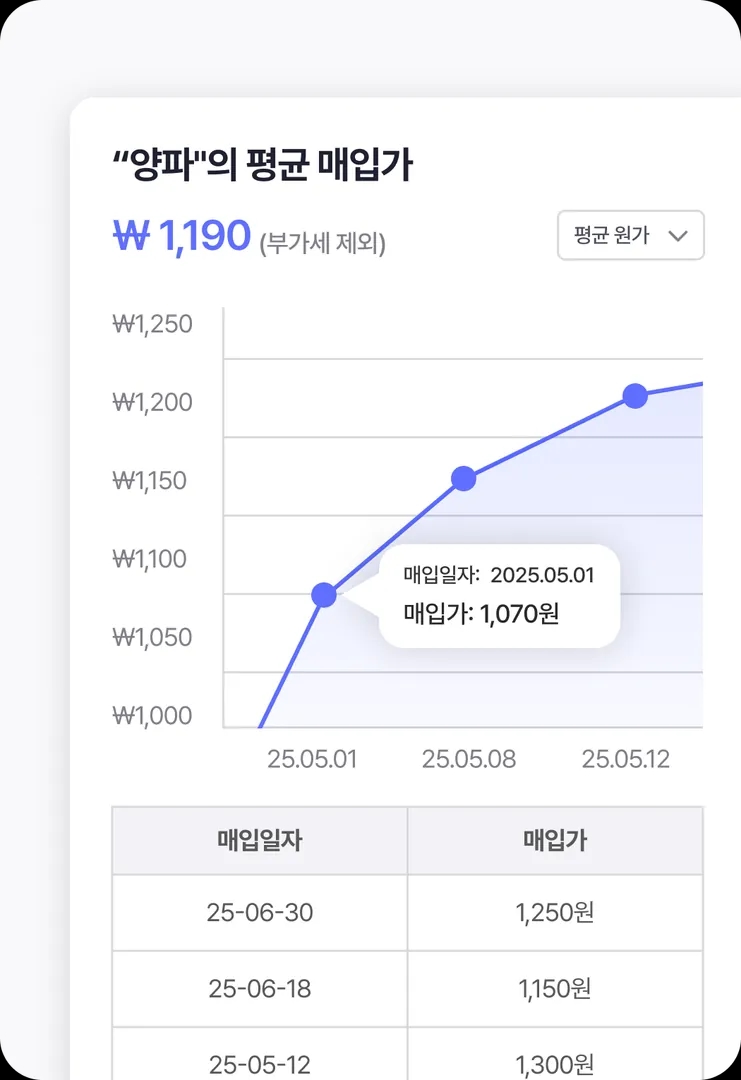Viewport: 741px width, 1080px height.
Task: Select the 25.05.01 data point on chart
Action: pos(324,595)
